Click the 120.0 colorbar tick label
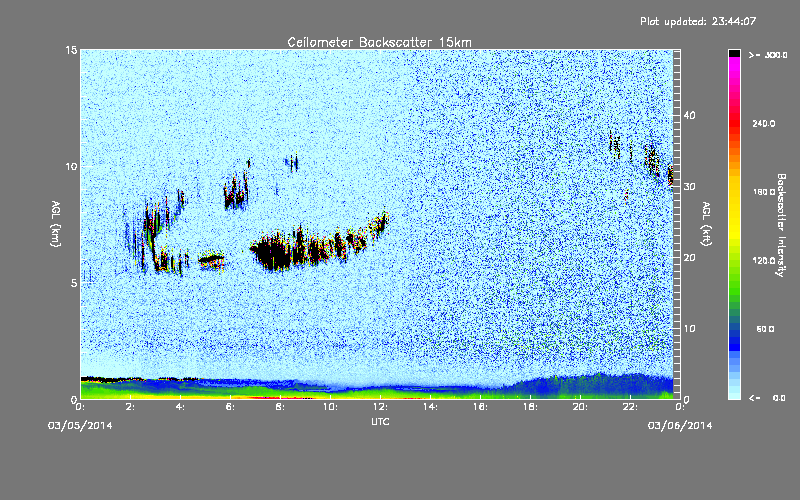The width and height of the screenshot is (800, 500). click(x=764, y=261)
